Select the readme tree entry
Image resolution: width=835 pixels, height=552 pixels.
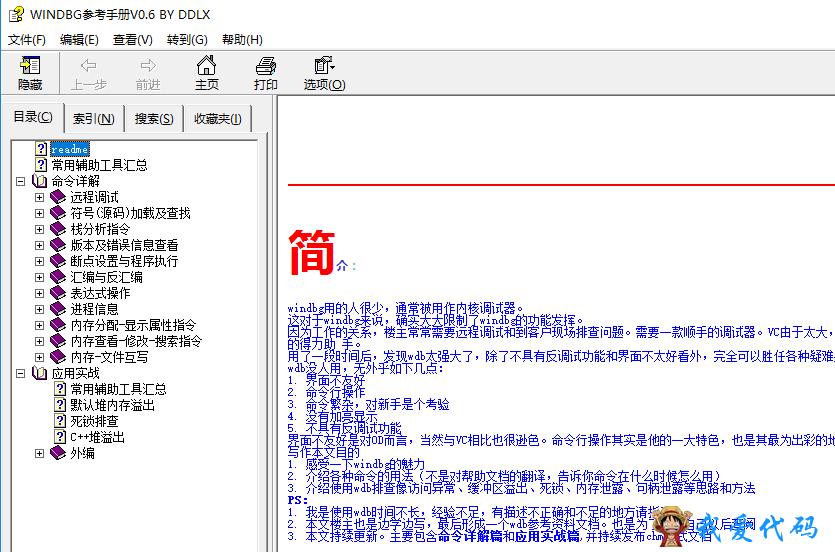[70, 149]
